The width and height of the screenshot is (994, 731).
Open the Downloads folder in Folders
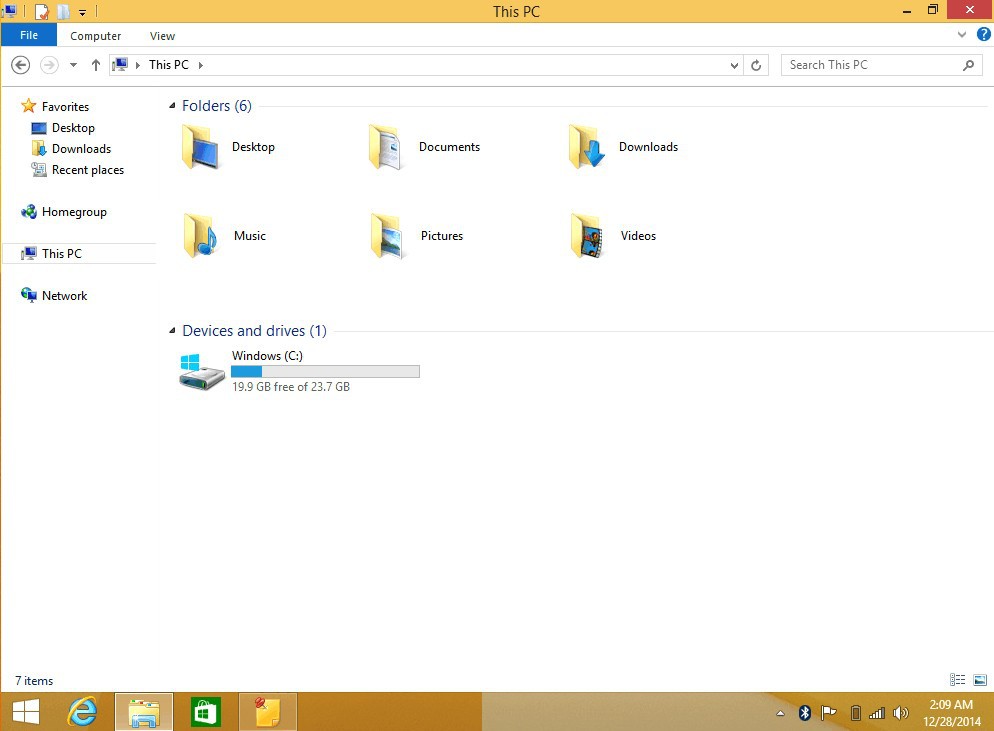point(587,147)
